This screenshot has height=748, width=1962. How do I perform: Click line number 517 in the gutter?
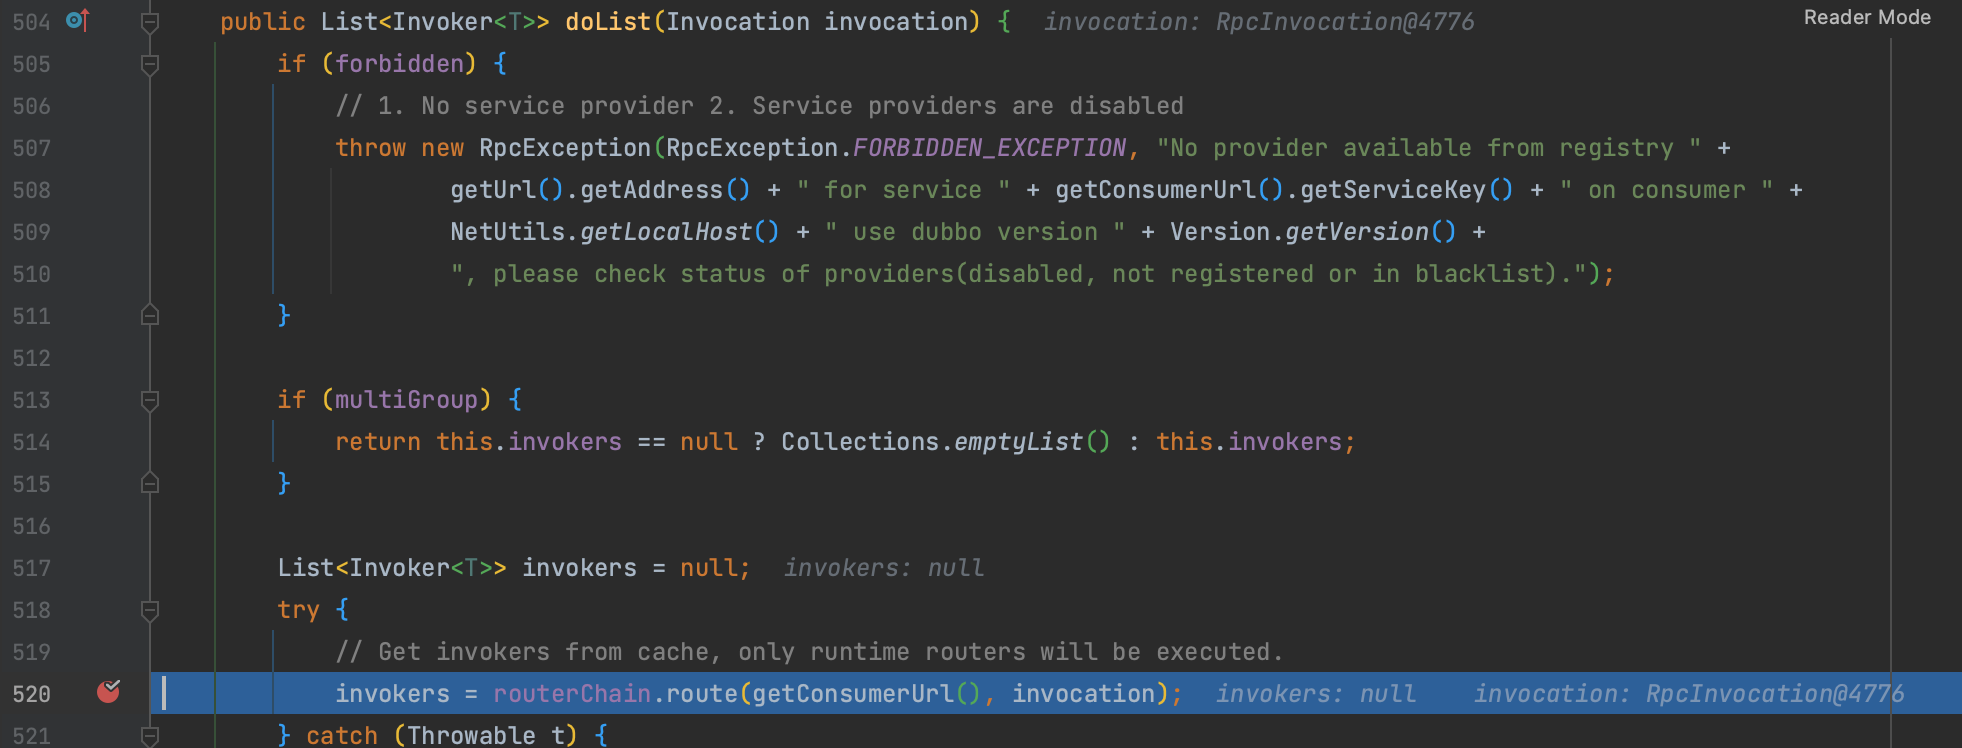[x=31, y=568]
